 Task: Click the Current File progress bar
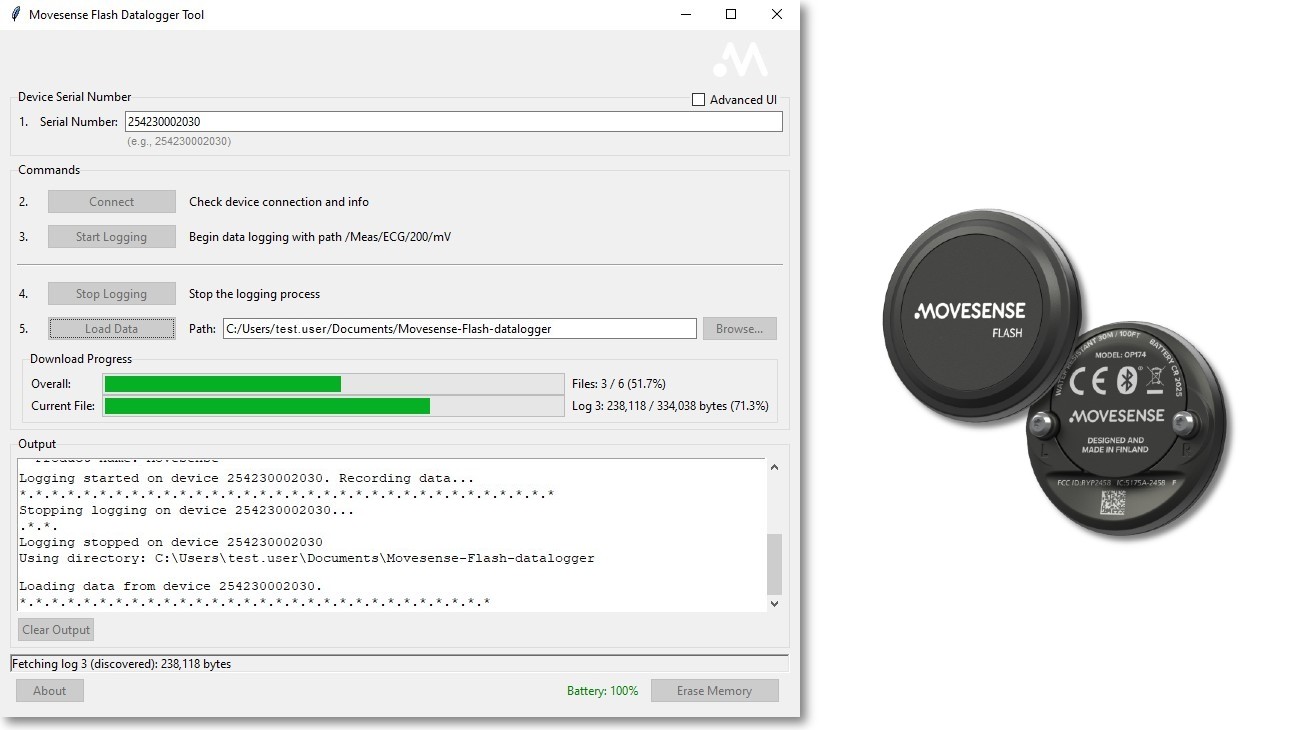[x=333, y=406]
